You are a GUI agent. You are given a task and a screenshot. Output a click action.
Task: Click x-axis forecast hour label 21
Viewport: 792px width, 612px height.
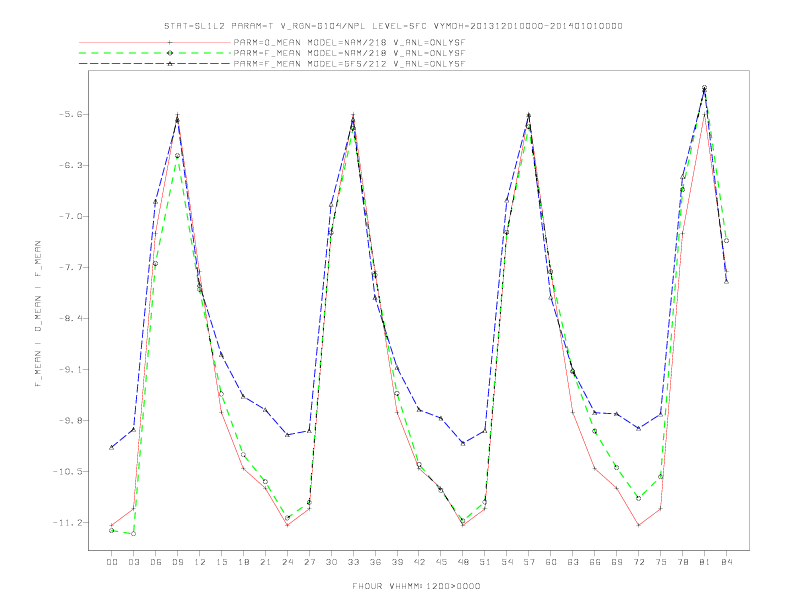265,562
